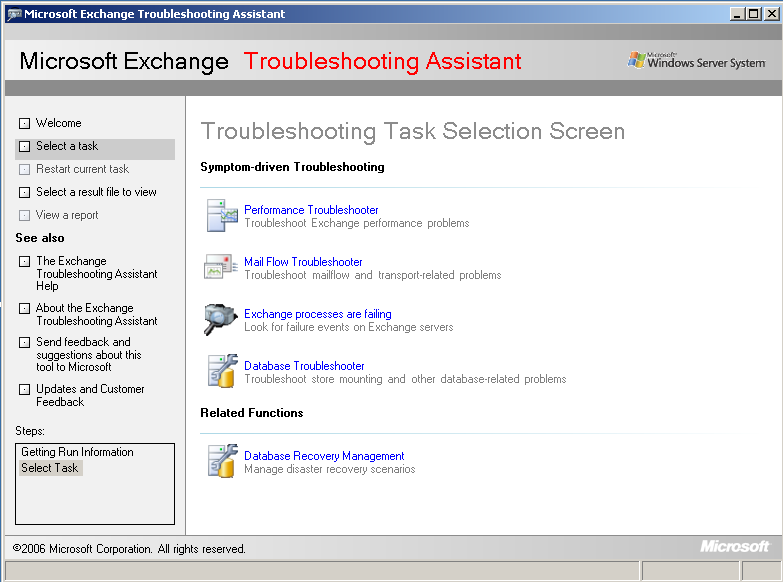Click the bullet icon beside Send feedback
Viewport: 783px width, 582px height.
click(24, 342)
